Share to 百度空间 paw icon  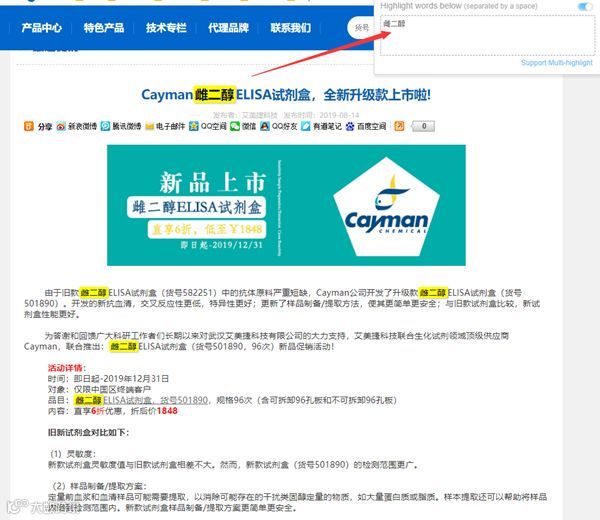tap(350, 126)
